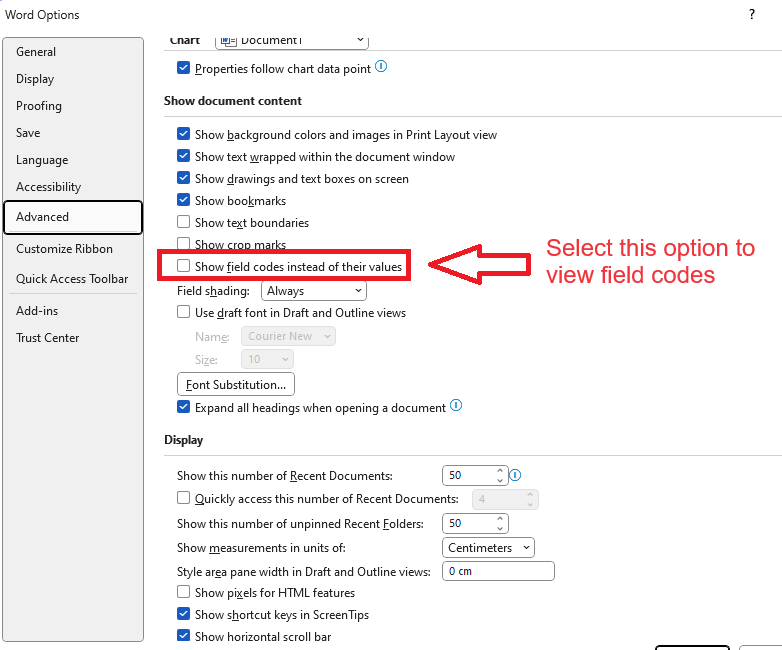Increase the Recent Documents number spinner
This screenshot has height=650, width=782.
500,470
